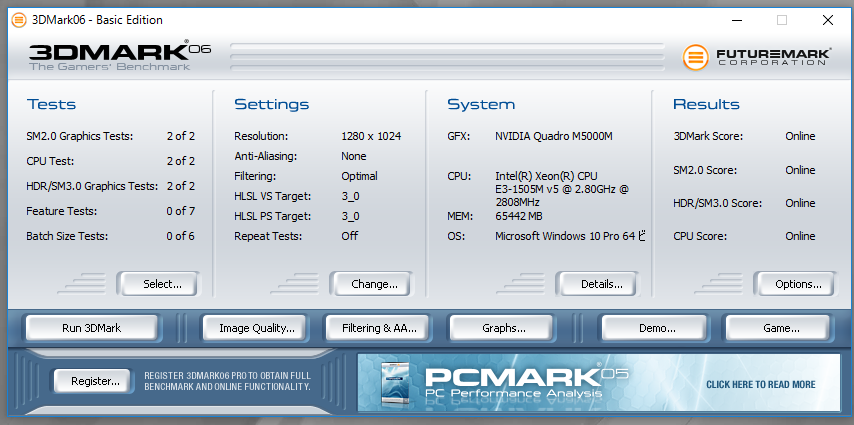Click the 'Microsoft Windows 10 Pro 64' OS text

[565, 236]
